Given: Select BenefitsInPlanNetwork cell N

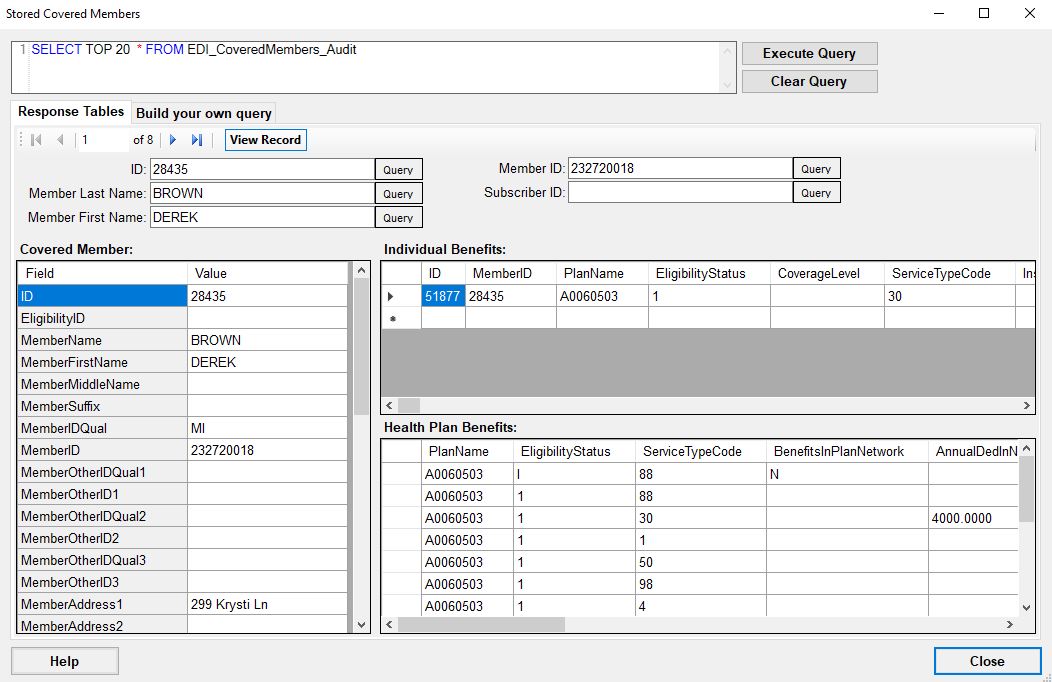Looking at the screenshot, I should pyautogui.click(x=847, y=474).
